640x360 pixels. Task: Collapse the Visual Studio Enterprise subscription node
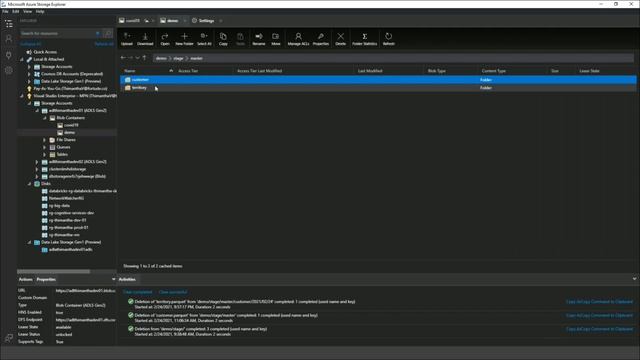pyautogui.click(x=22, y=96)
